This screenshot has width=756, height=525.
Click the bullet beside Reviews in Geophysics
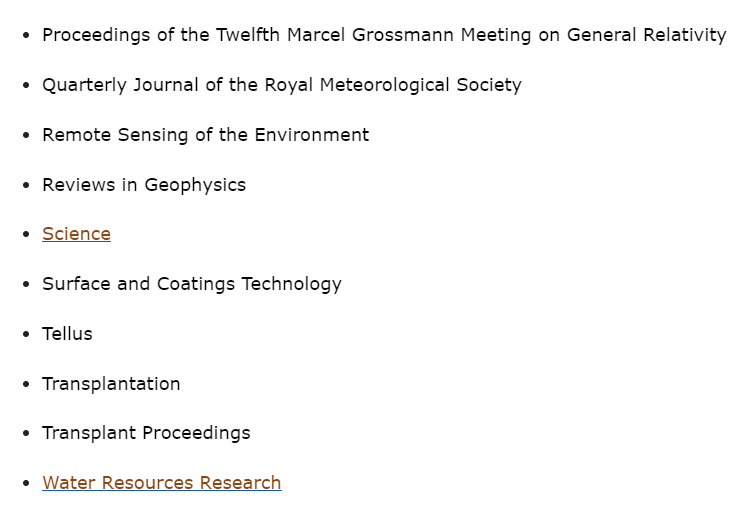coord(26,186)
